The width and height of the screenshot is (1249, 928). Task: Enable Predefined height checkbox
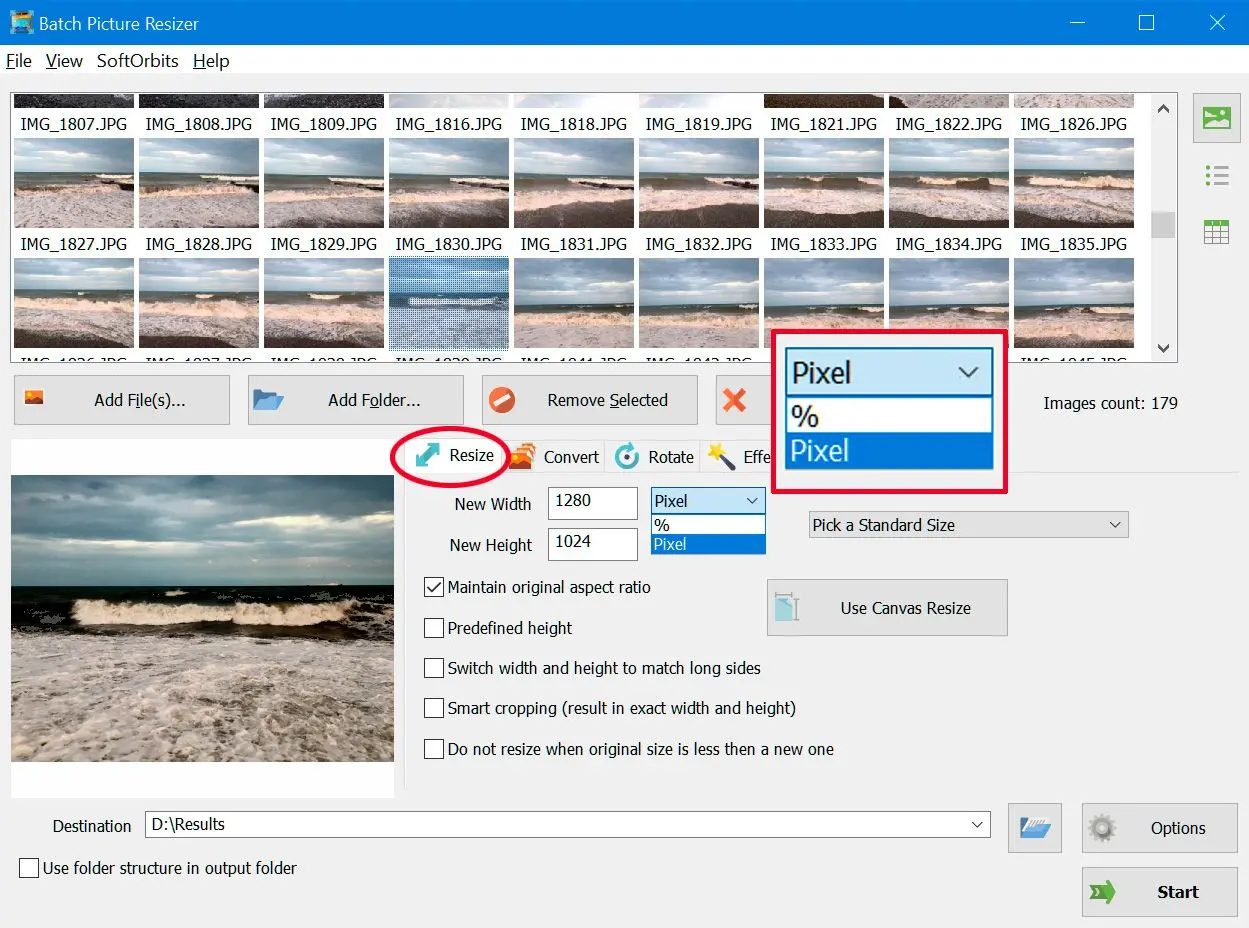pyautogui.click(x=434, y=628)
